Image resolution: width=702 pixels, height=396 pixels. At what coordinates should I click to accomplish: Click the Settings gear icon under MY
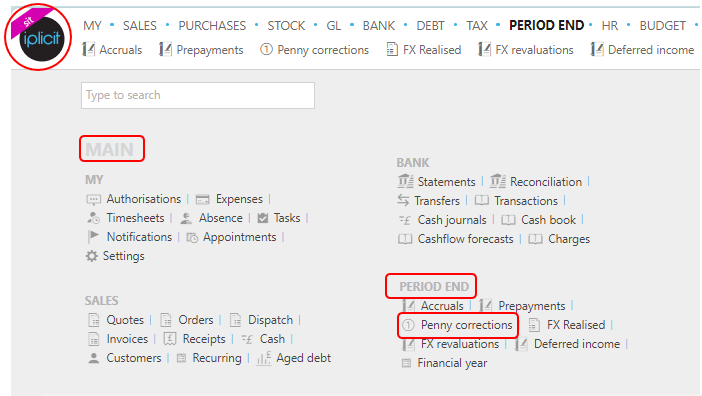pos(91,256)
